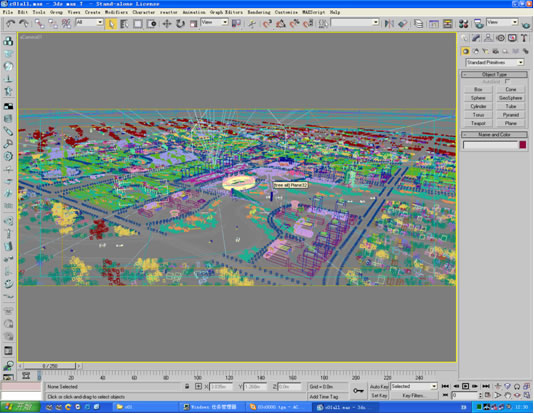Open the Rendering menu
Screen dimensions: 534x414
click(x=258, y=12)
